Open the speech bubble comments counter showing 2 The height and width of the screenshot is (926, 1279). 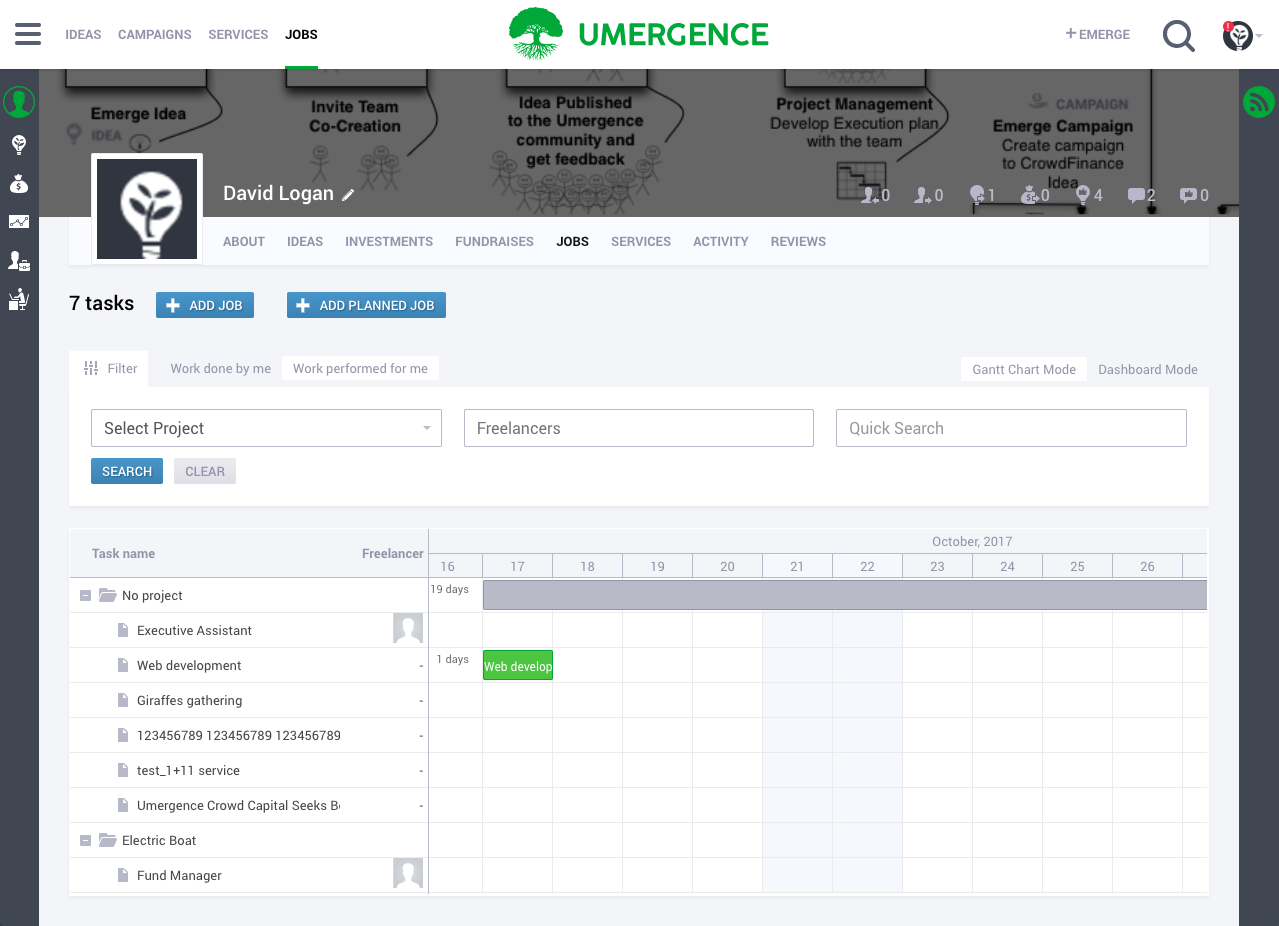pos(1141,195)
